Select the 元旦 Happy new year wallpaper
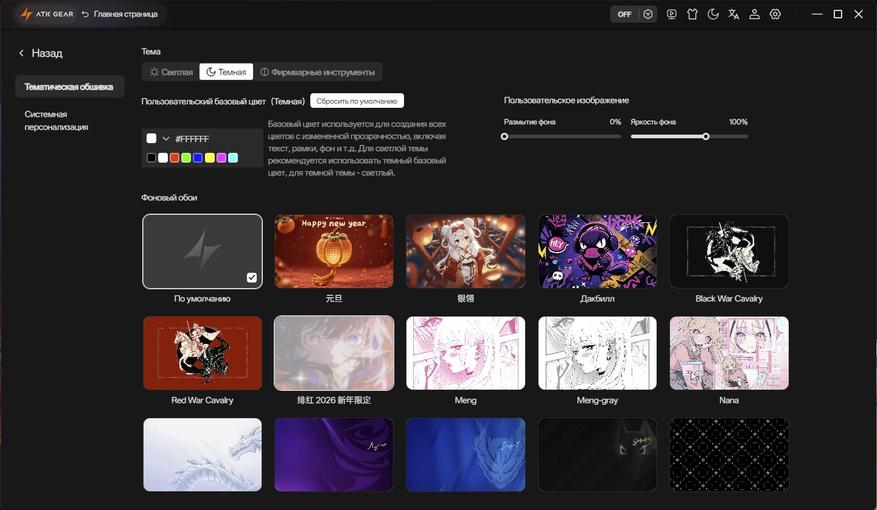The width and height of the screenshot is (877, 510). tap(334, 251)
